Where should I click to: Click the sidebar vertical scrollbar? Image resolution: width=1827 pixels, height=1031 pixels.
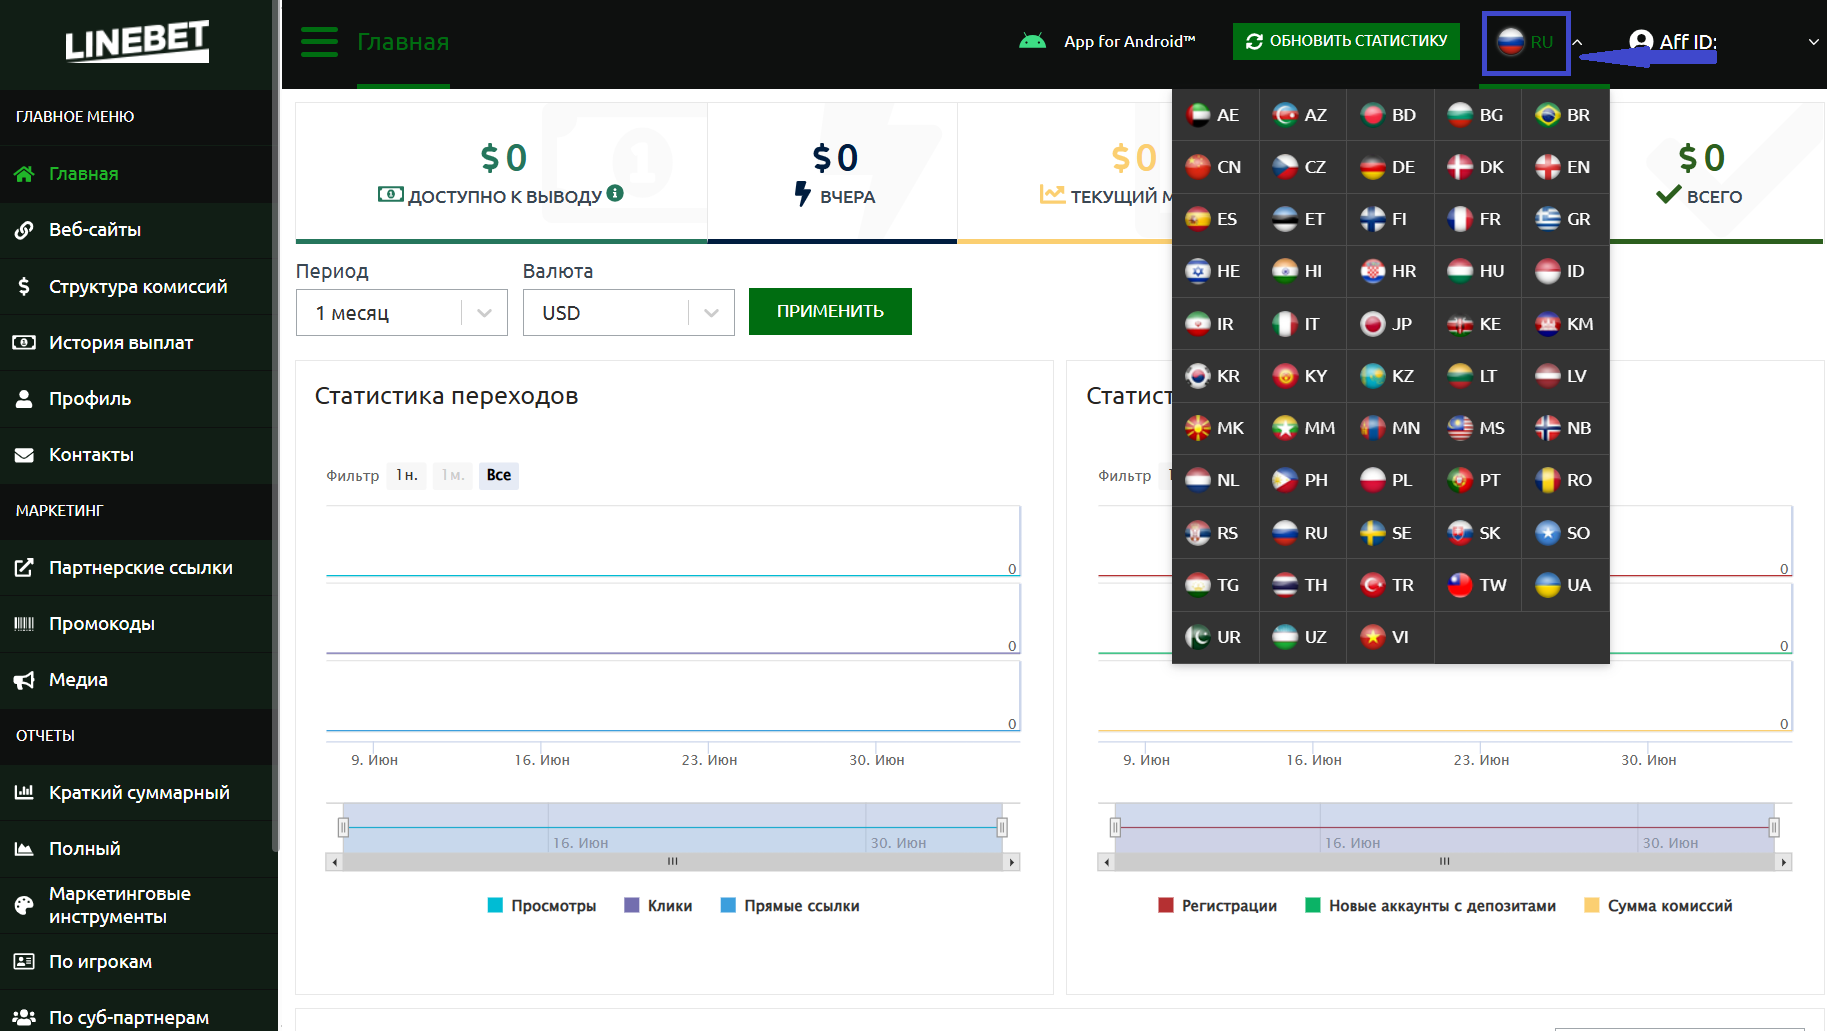[x=275, y=425]
